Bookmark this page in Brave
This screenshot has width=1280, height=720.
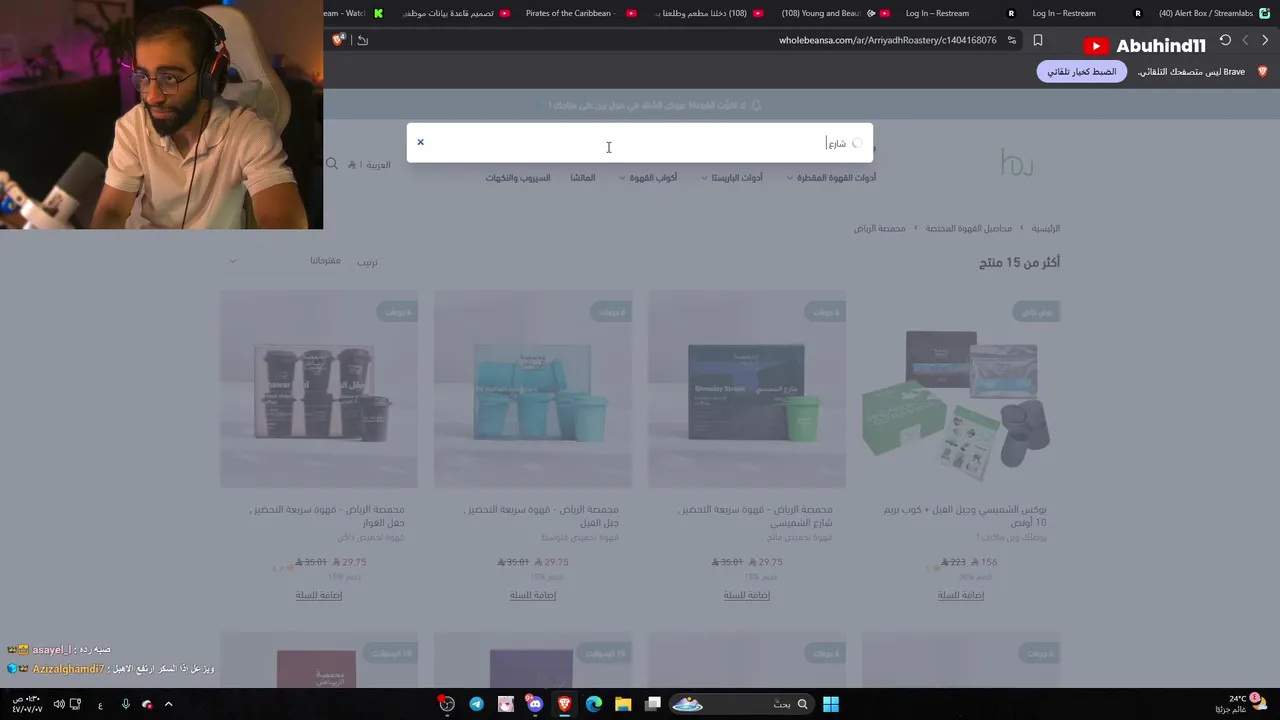click(x=1038, y=40)
